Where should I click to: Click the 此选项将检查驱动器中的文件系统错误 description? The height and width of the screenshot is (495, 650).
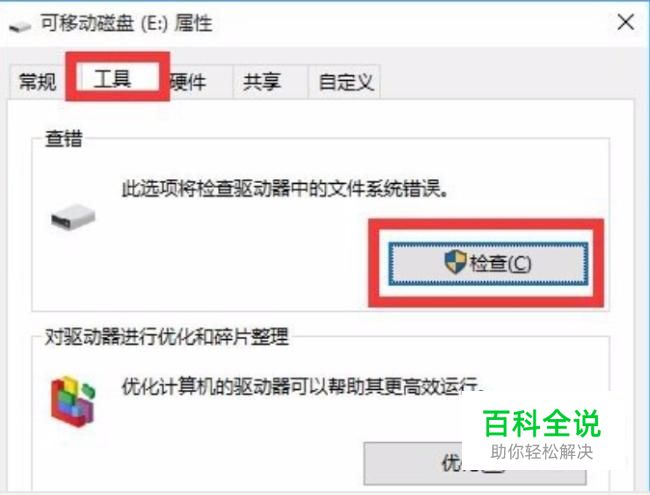tap(285, 189)
